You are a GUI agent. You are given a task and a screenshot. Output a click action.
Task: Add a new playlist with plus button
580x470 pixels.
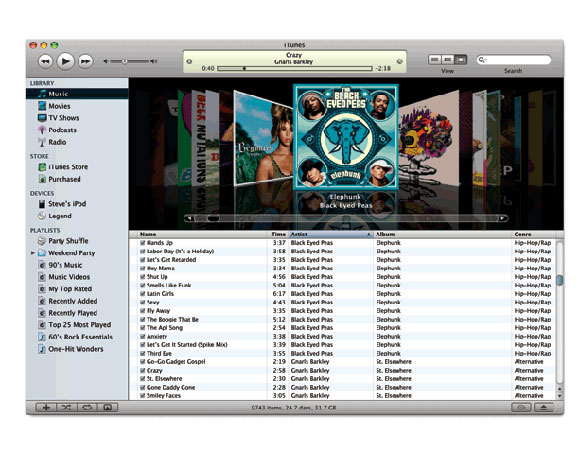click(x=46, y=407)
